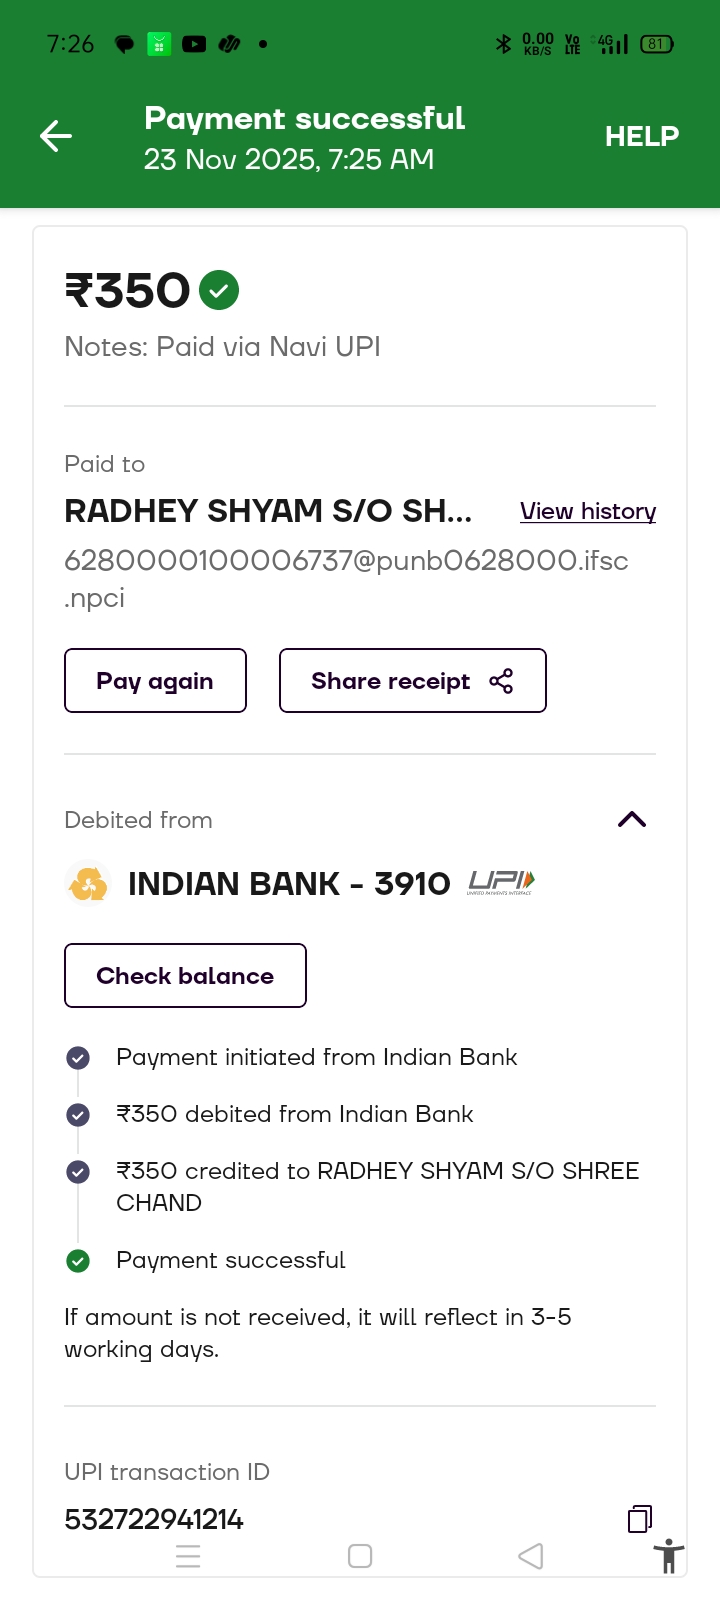Open HELP in the header

641,136
